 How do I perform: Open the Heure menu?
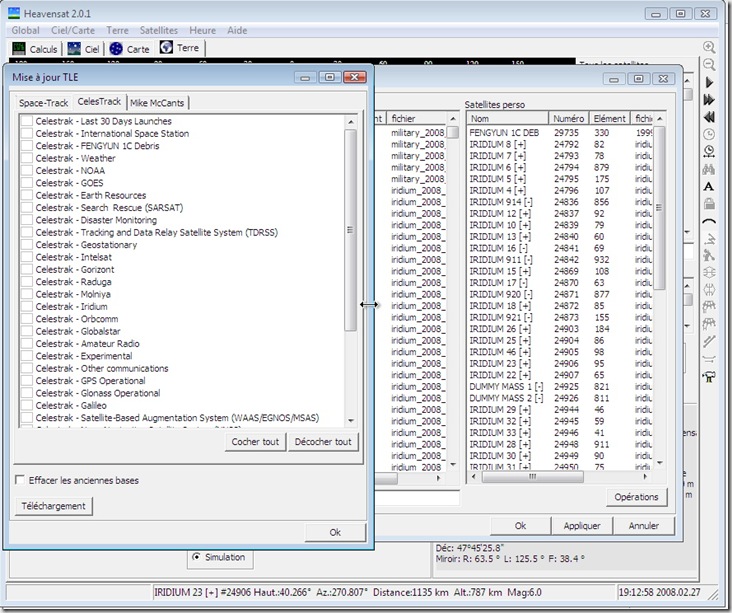tap(202, 30)
